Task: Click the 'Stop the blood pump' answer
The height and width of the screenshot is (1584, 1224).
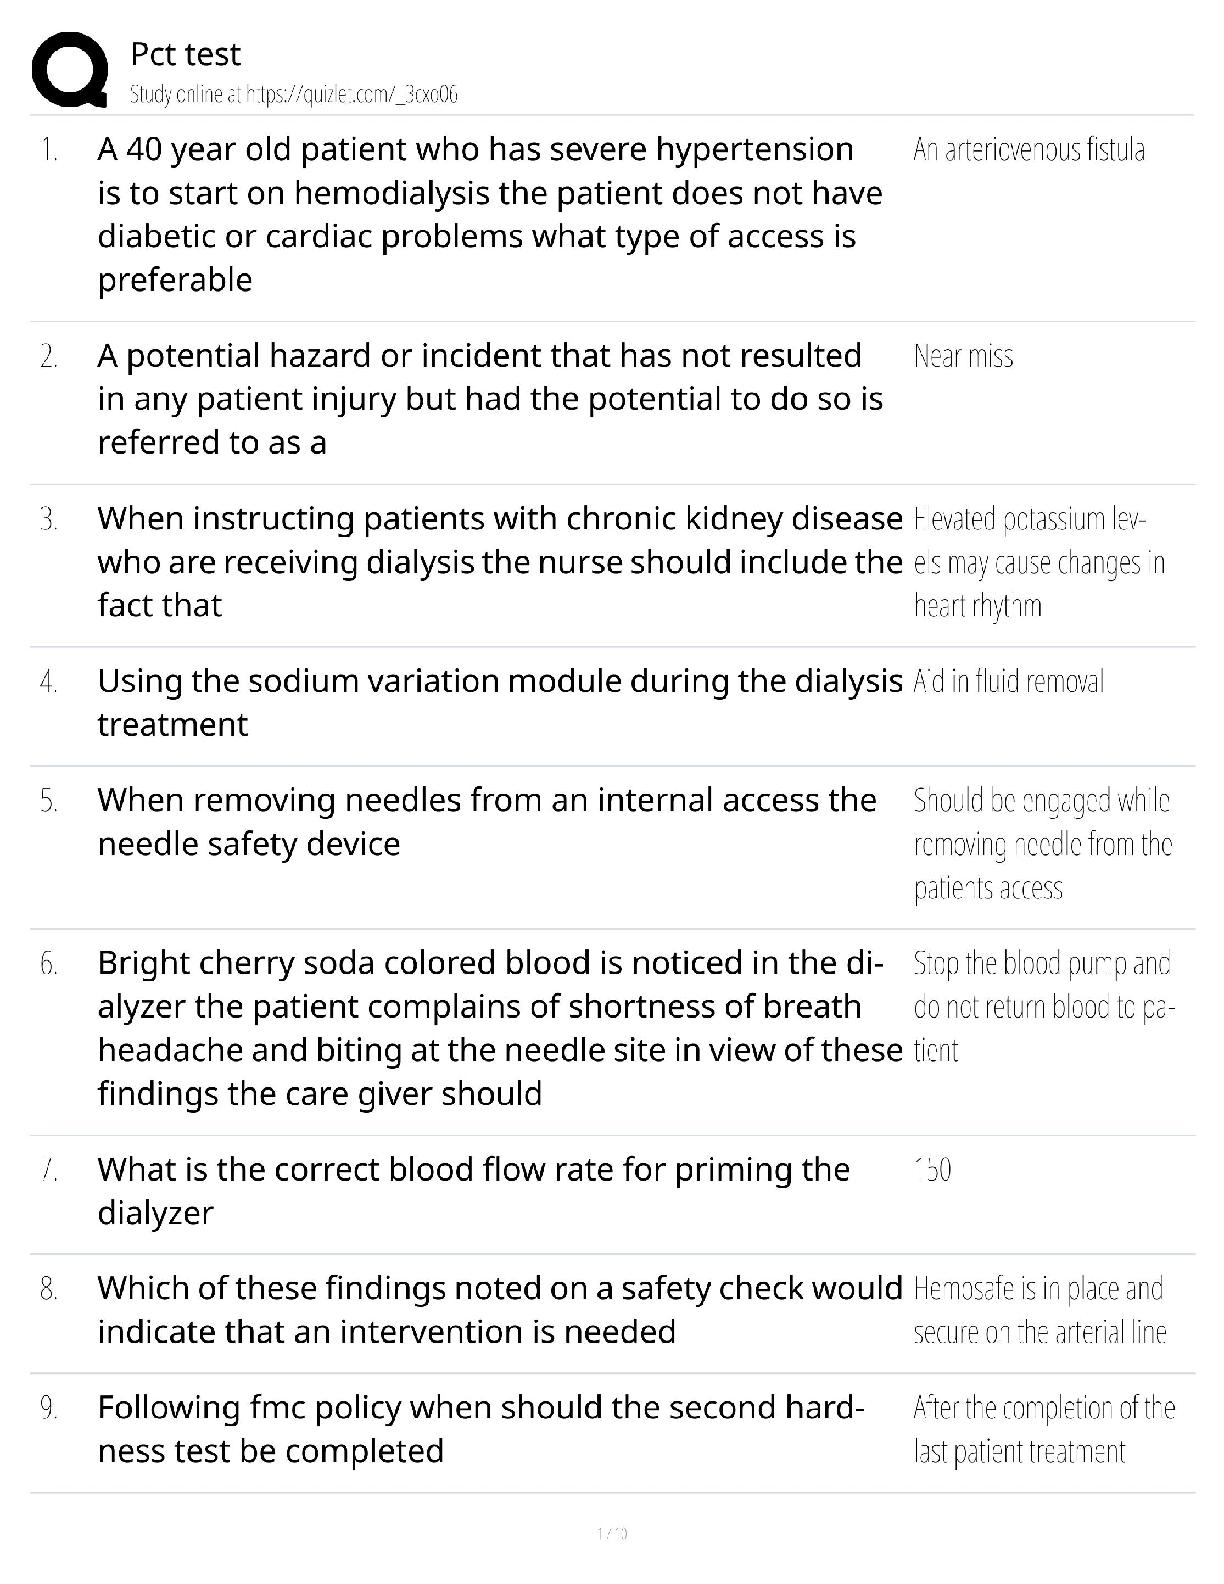Action: pyautogui.click(x=1044, y=1007)
